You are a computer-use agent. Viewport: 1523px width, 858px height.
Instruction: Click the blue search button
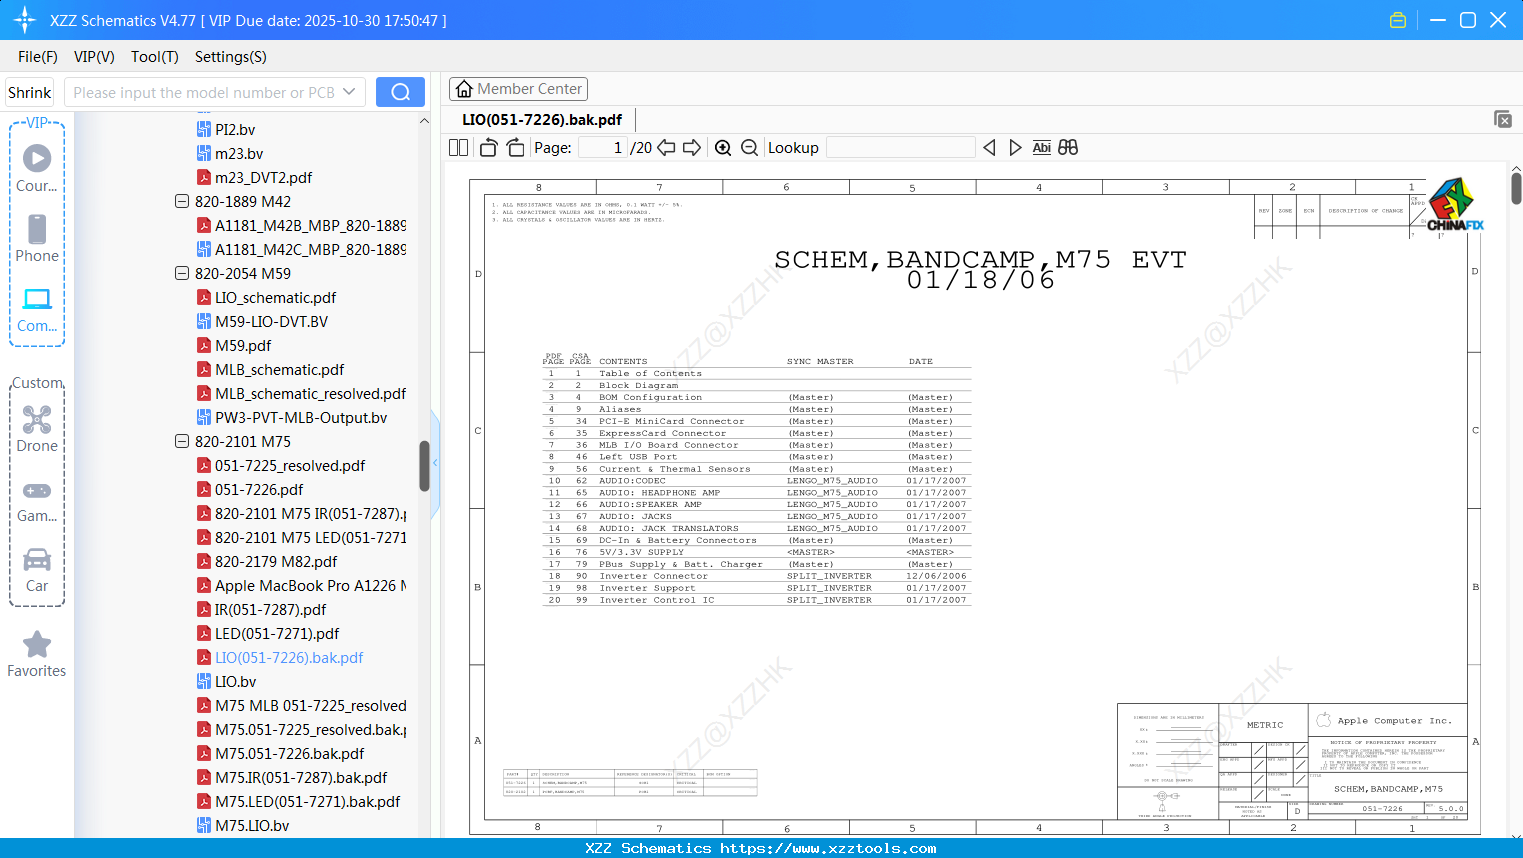[x=400, y=92]
